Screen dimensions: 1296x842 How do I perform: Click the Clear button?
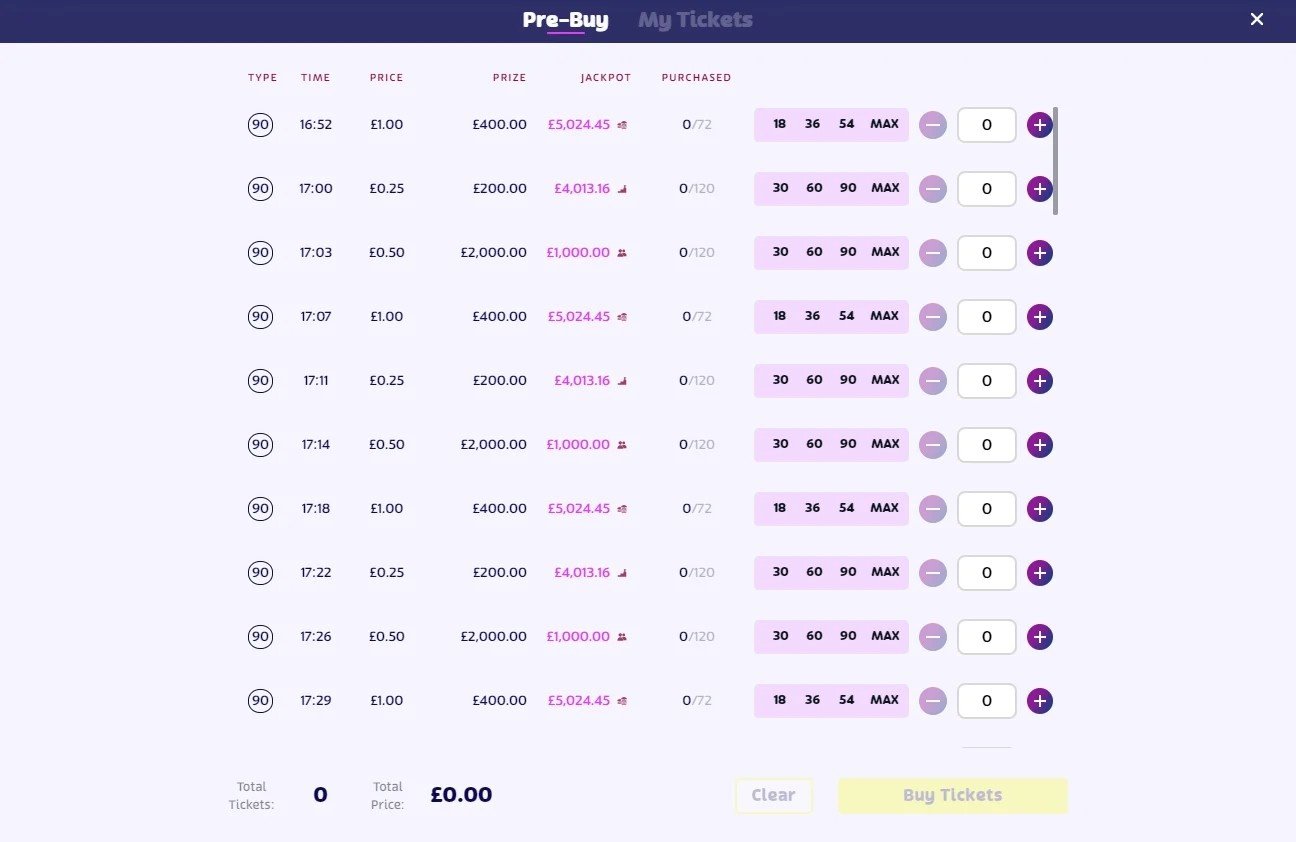click(x=773, y=795)
